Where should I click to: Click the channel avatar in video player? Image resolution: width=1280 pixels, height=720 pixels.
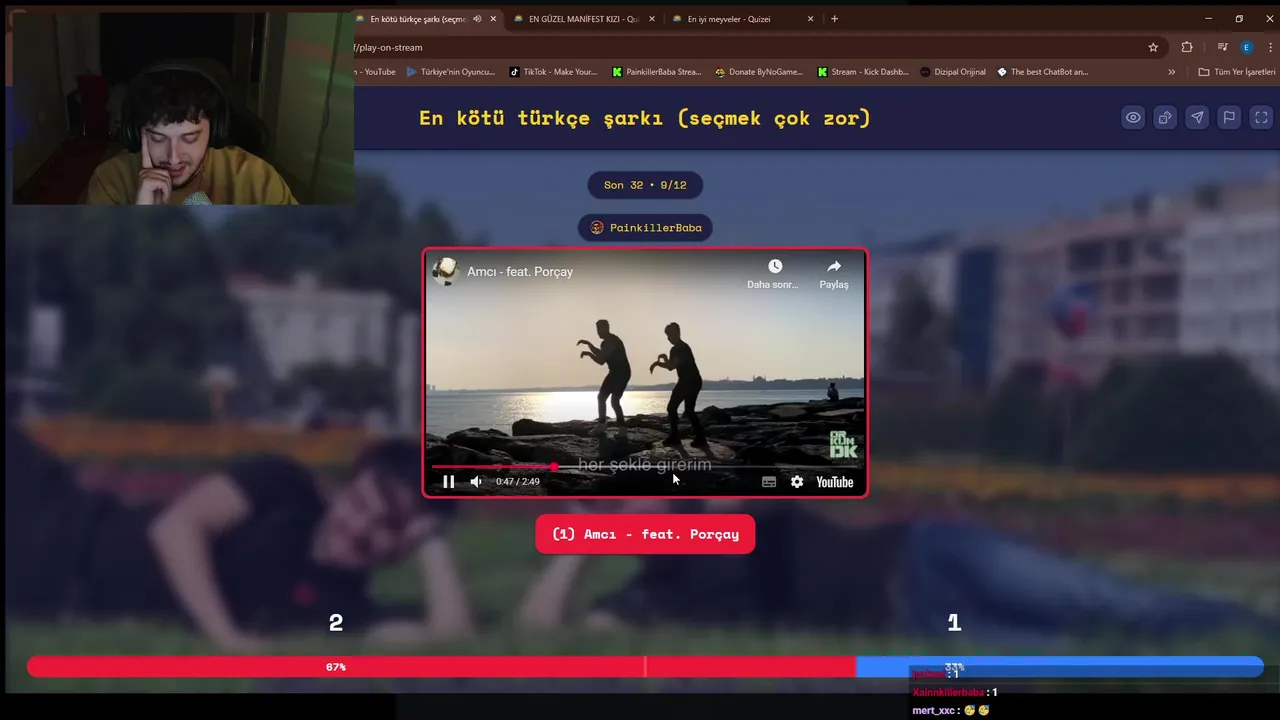point(446,272)
